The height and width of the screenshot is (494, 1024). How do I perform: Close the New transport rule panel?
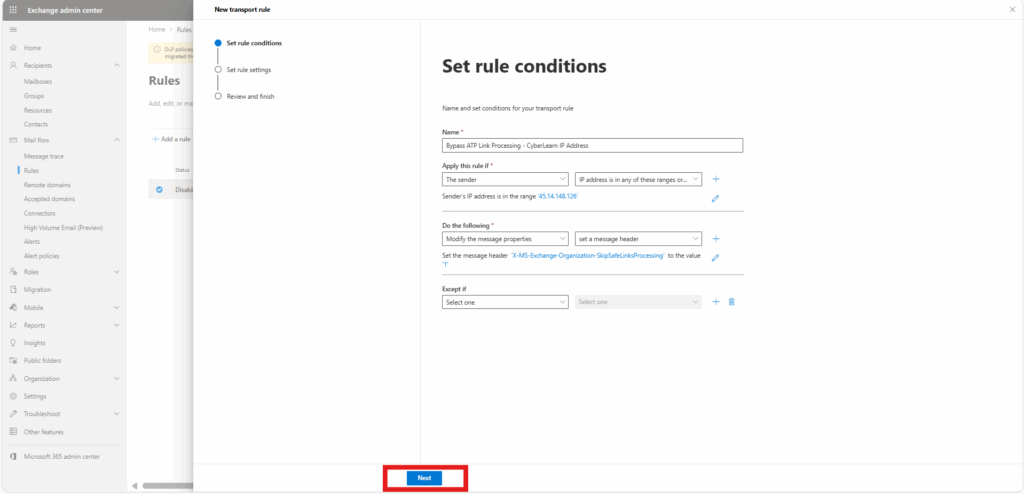pyautogui.click(x=1012, y=9)
